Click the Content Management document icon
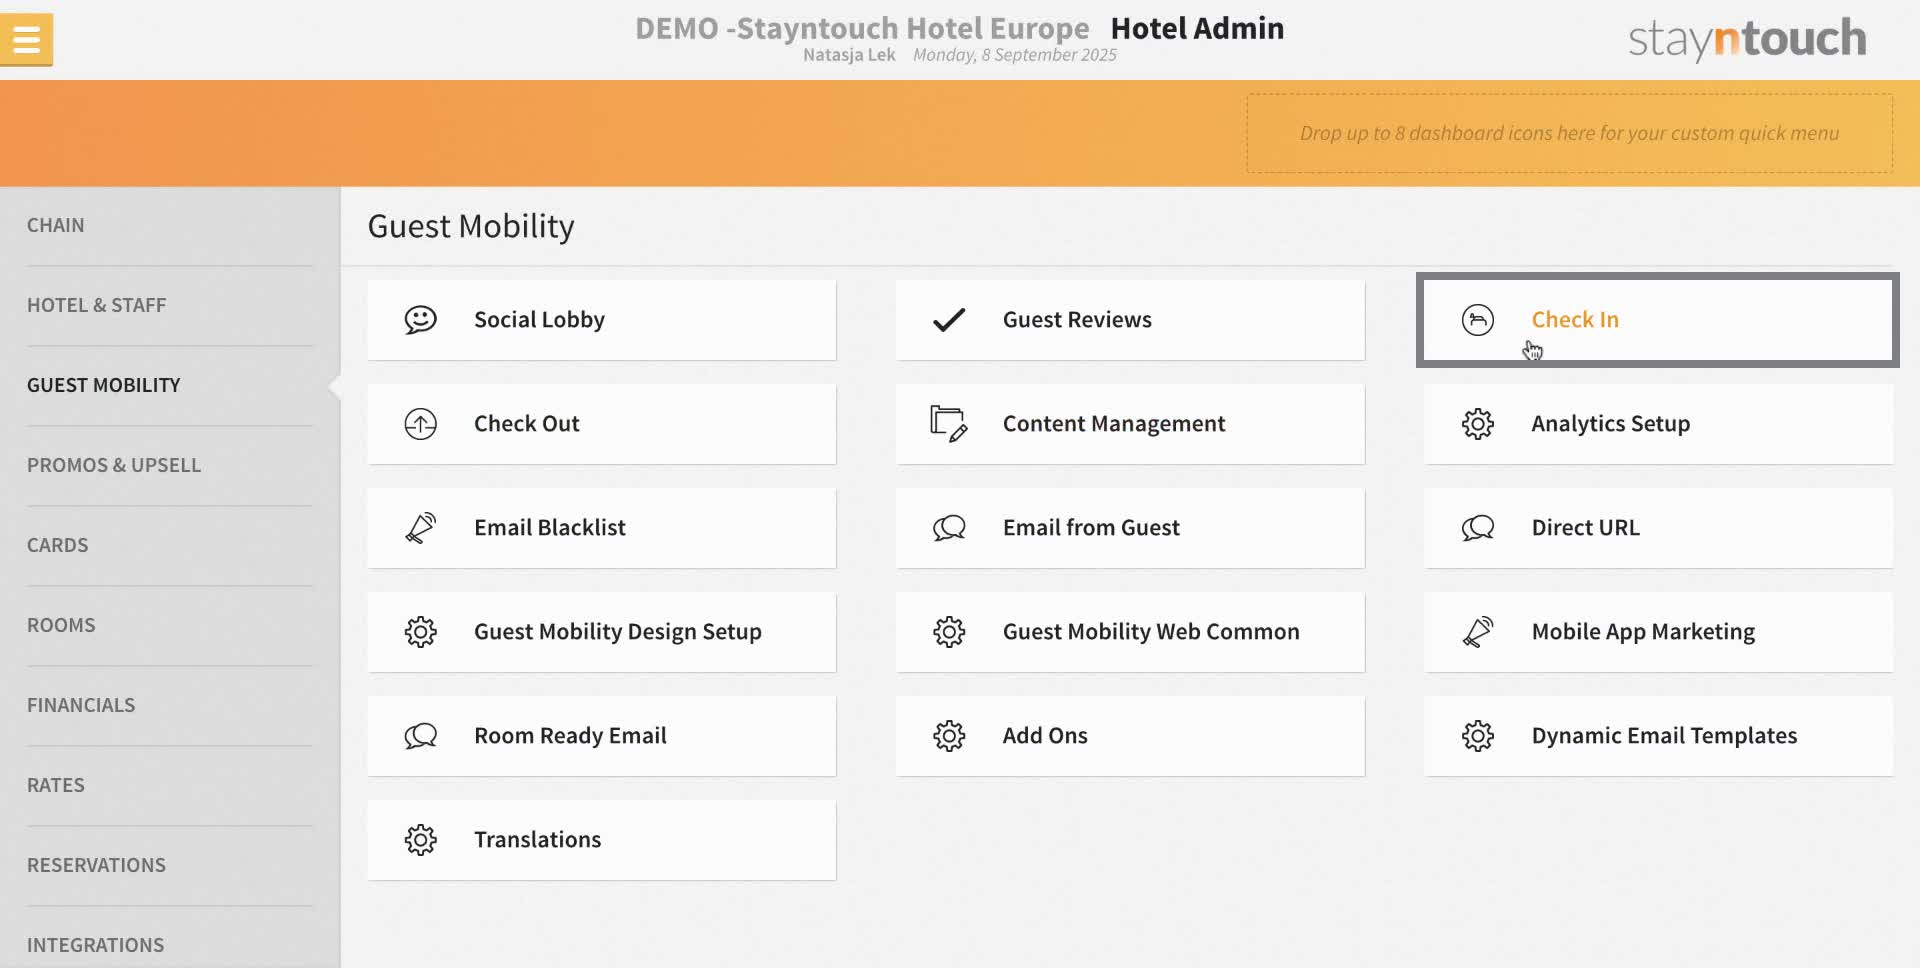Viewport: 1920px width, 968px height. (x=949, y=423)
